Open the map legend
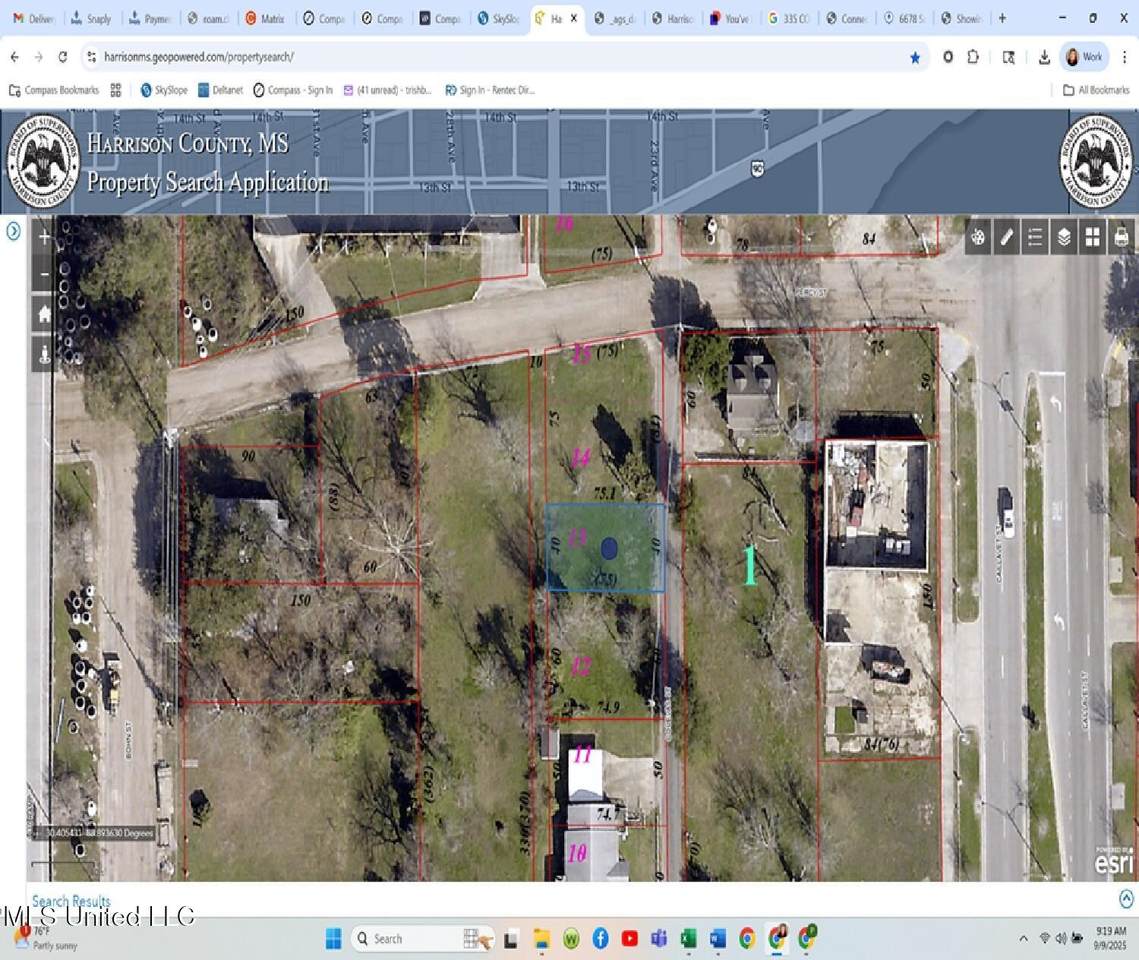 point(1034,237)
